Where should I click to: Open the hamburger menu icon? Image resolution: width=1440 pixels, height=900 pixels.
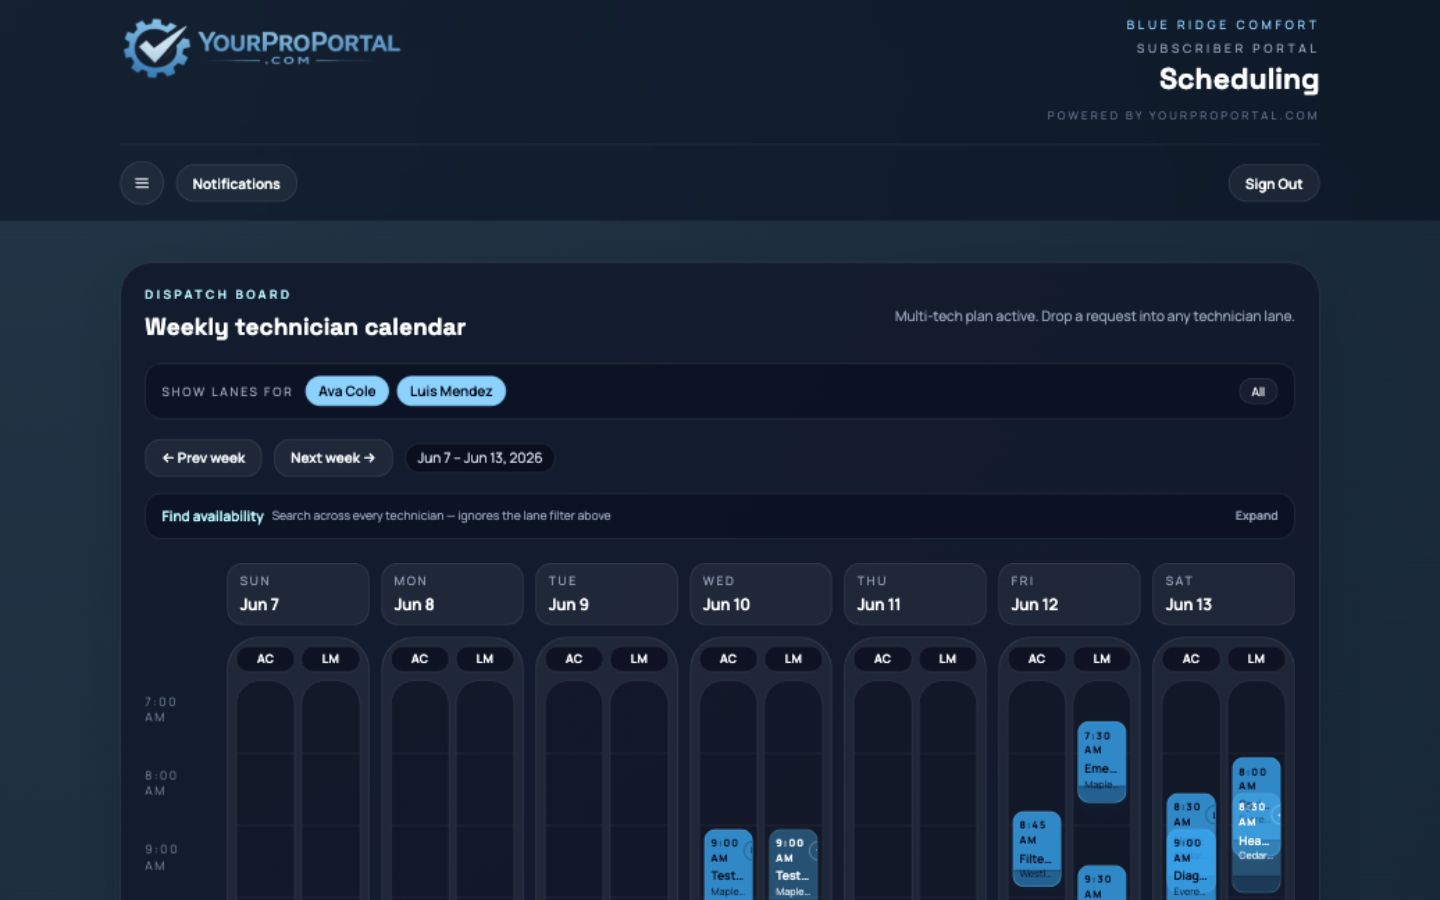(142, 184)
